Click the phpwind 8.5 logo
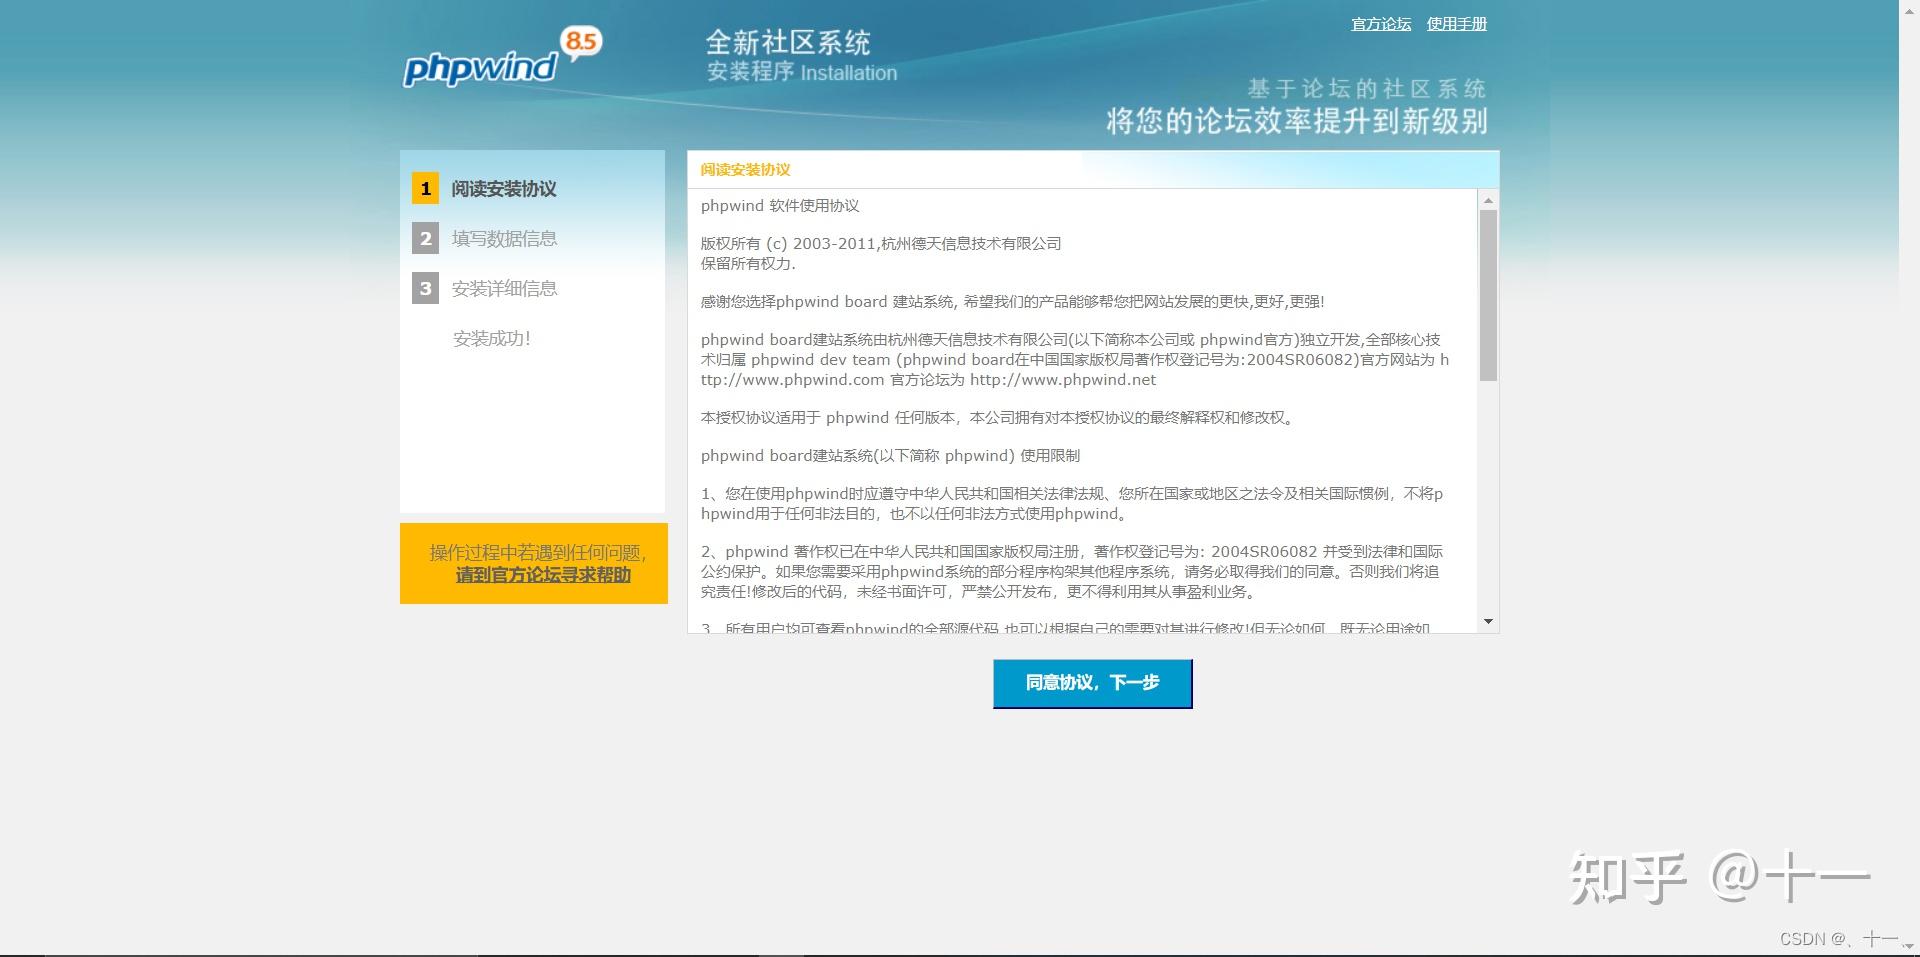 (x=503, y=57)
